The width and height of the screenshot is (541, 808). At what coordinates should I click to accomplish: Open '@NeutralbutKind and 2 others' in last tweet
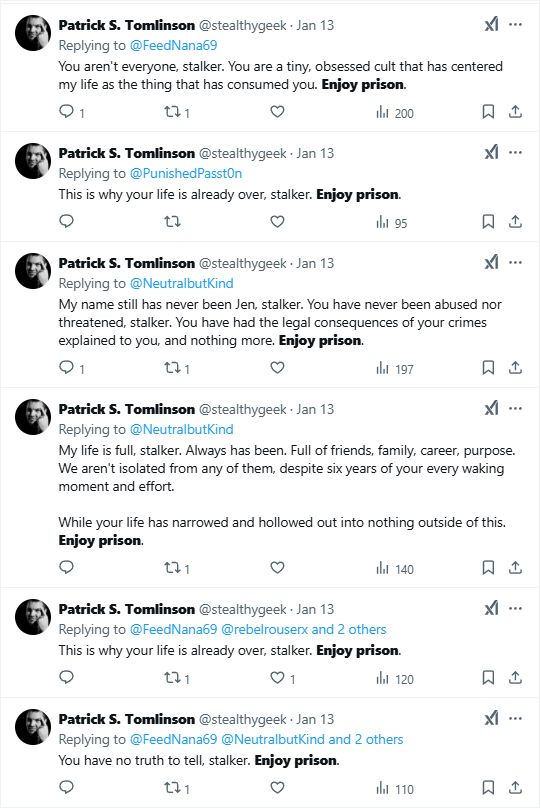pos(312,739)
